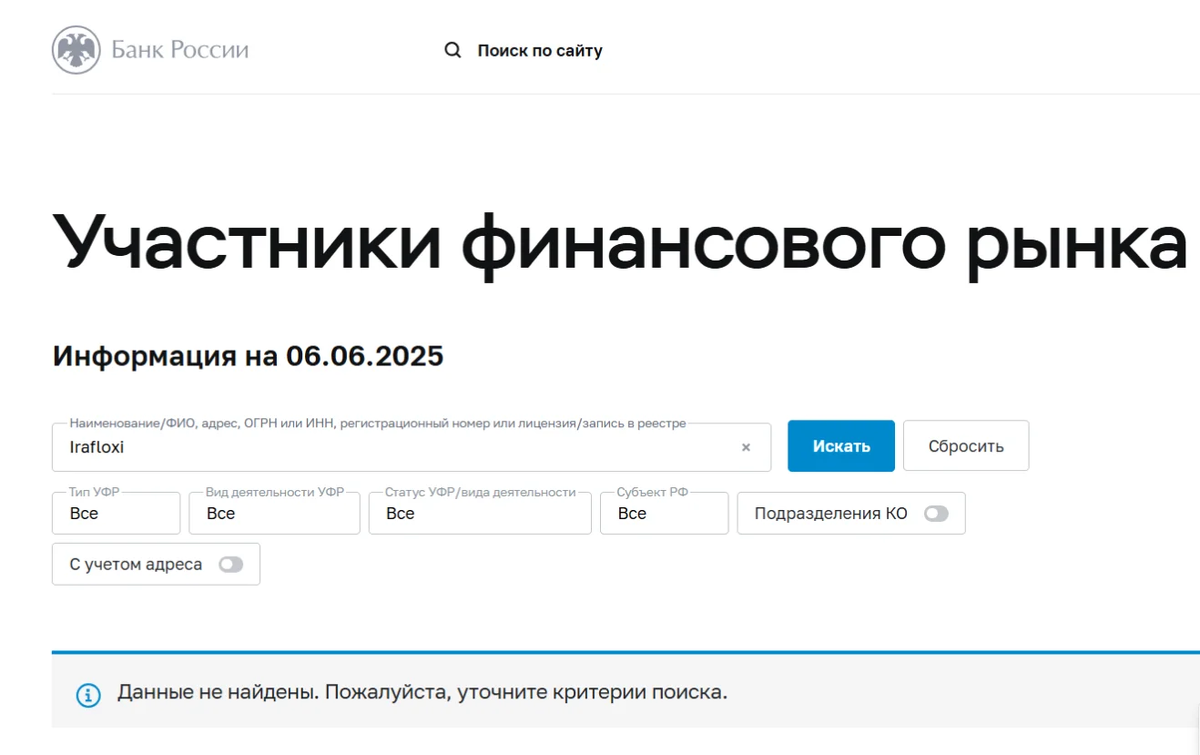Click the Bank of Russia eagle emblem

point(77,50)
